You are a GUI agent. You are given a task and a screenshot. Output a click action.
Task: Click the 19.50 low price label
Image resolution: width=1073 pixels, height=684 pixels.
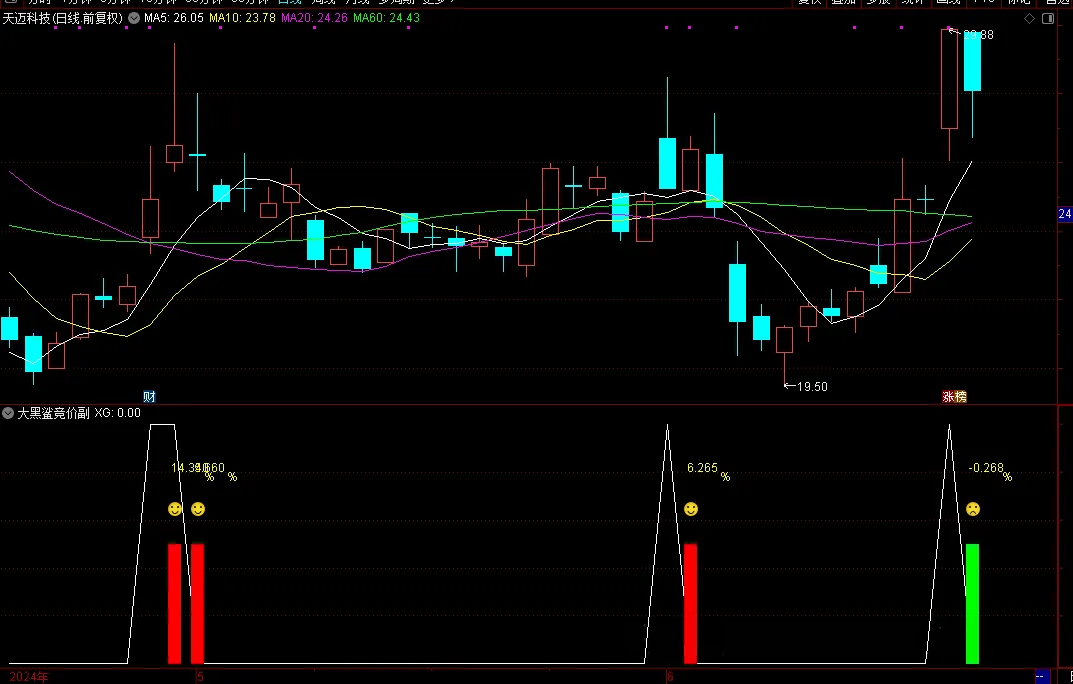812,387
